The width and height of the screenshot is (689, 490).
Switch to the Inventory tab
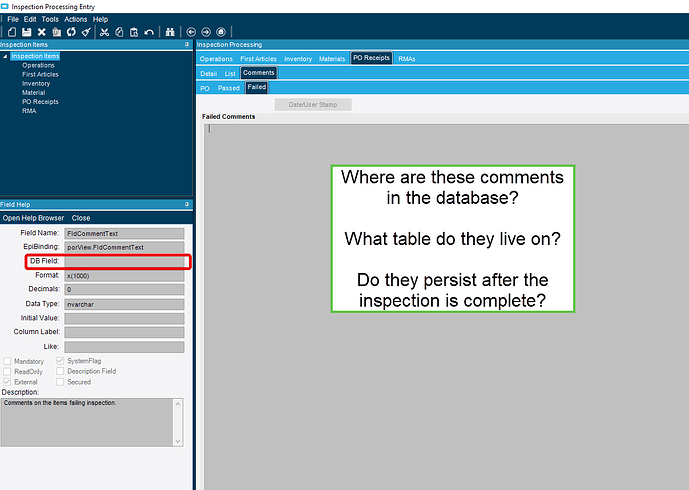point(298,58)
